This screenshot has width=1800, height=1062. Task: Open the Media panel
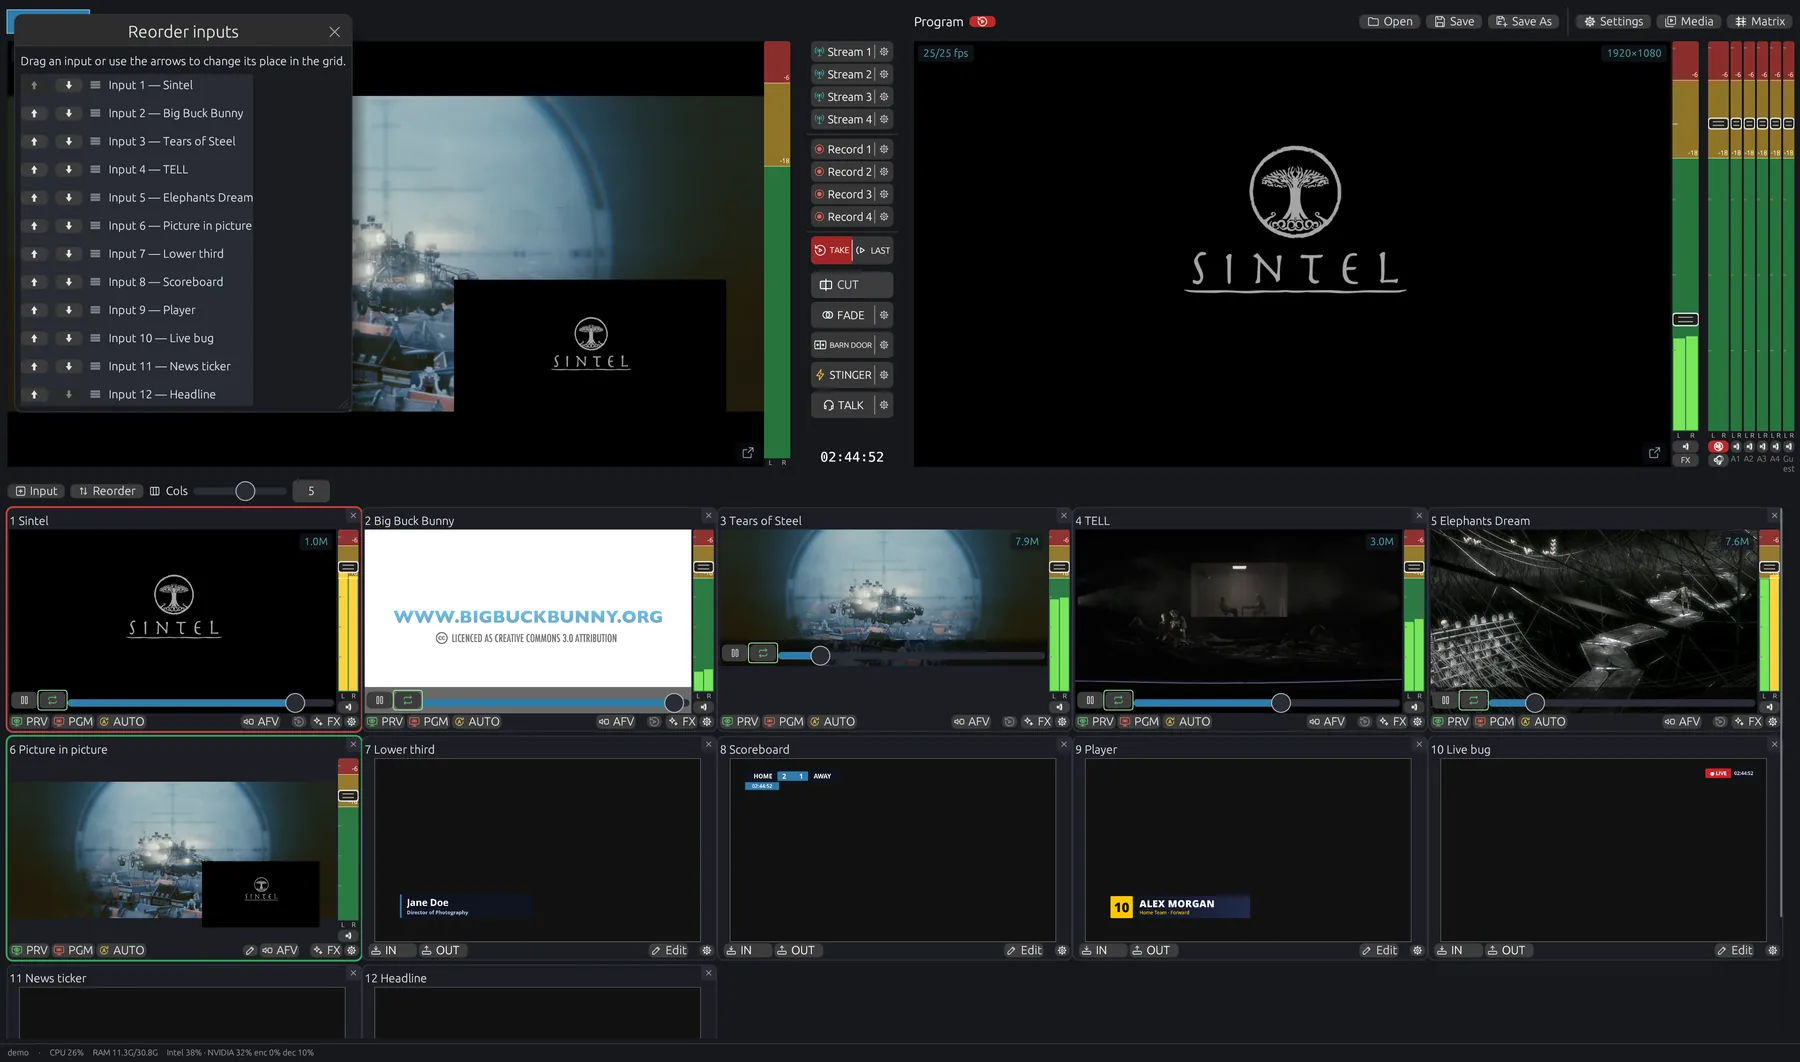click(1689, 21)
